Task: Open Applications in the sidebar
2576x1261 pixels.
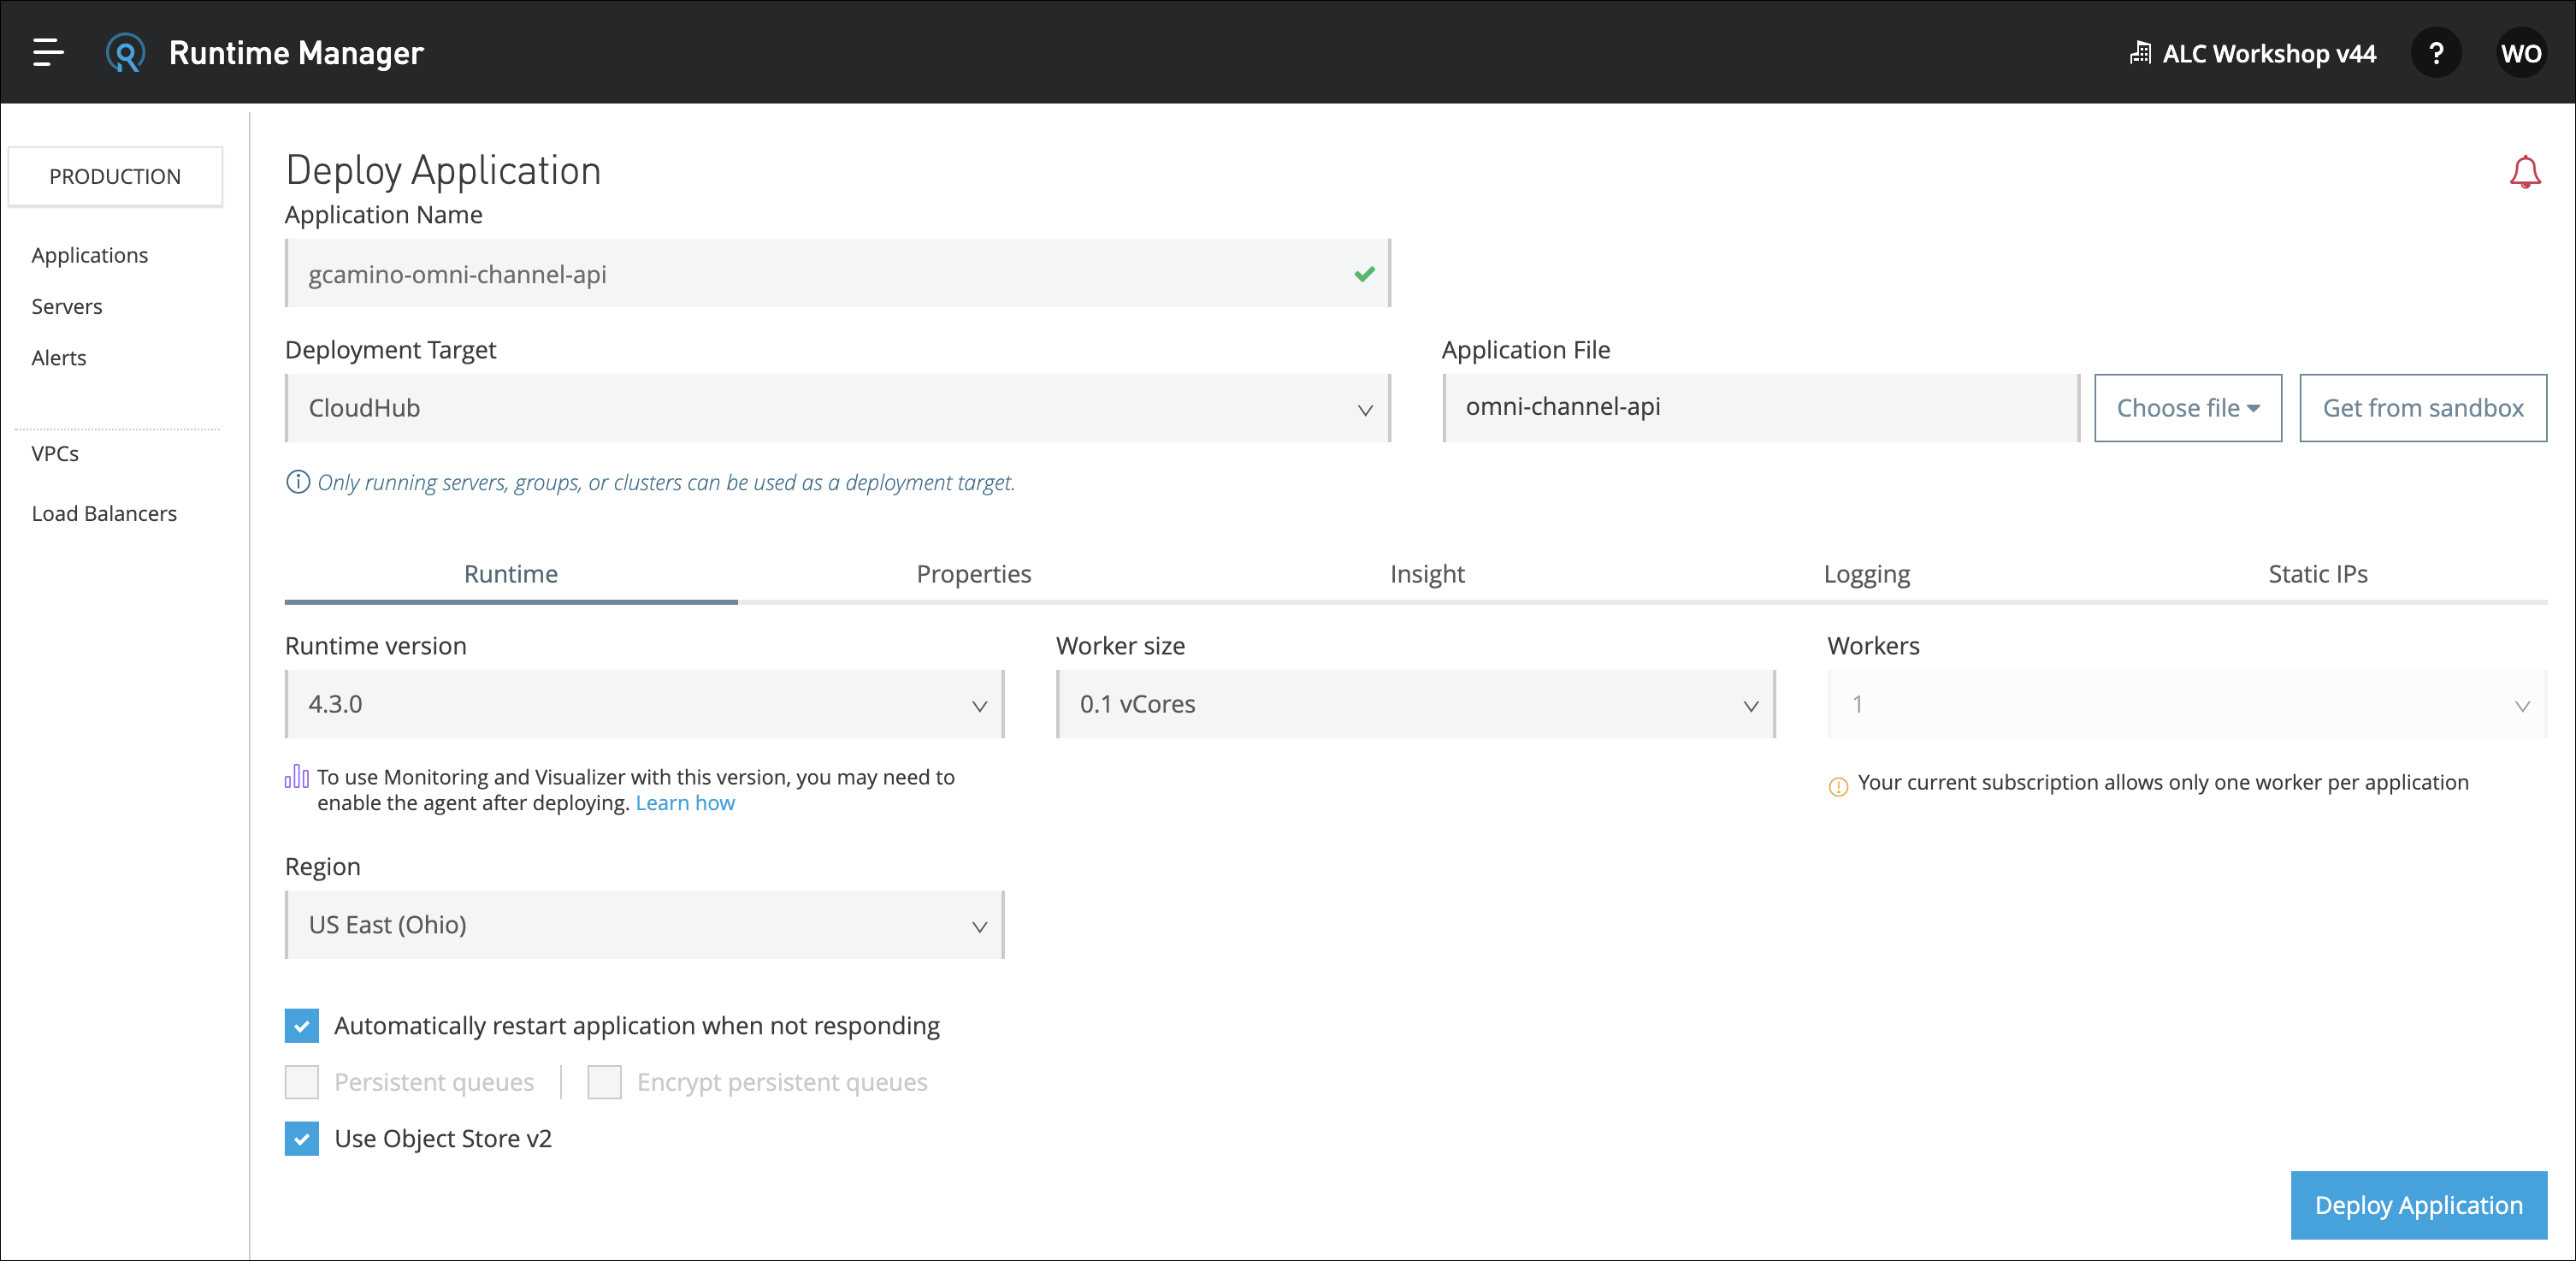Action: [x=90, y=255]
